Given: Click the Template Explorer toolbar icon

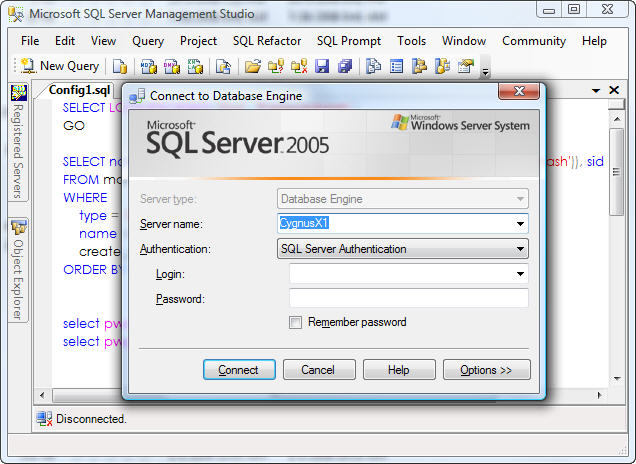Looking at the screenshot, I should tap(443, 66).
